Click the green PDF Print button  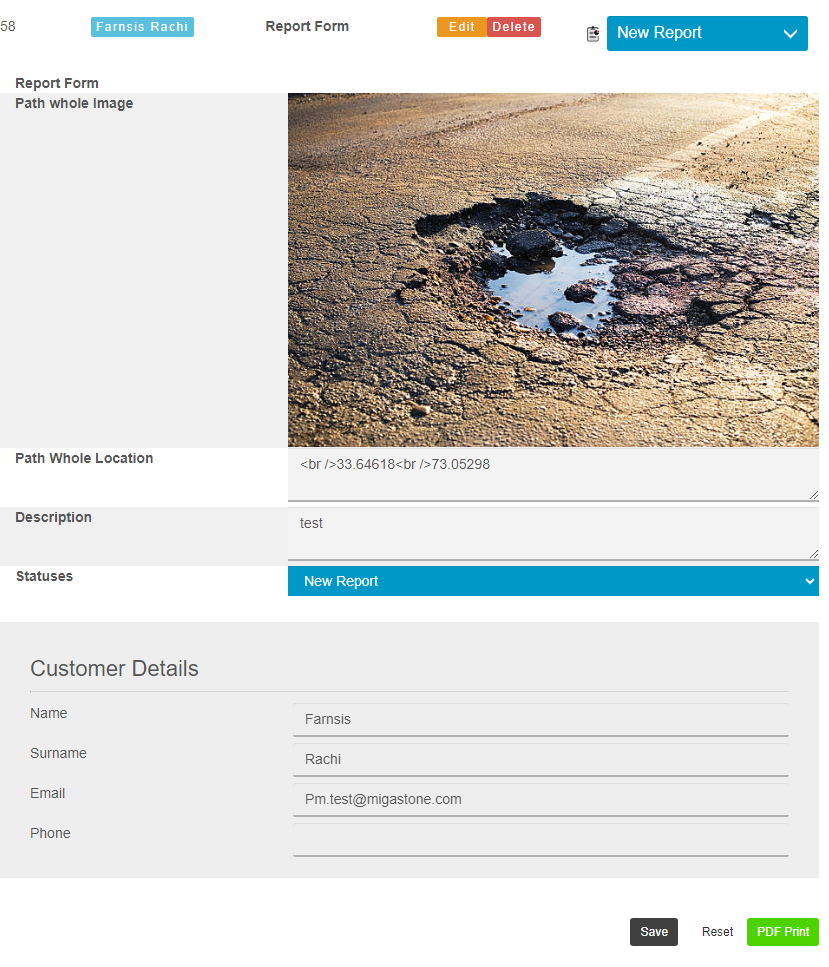(x=782, y=932)
